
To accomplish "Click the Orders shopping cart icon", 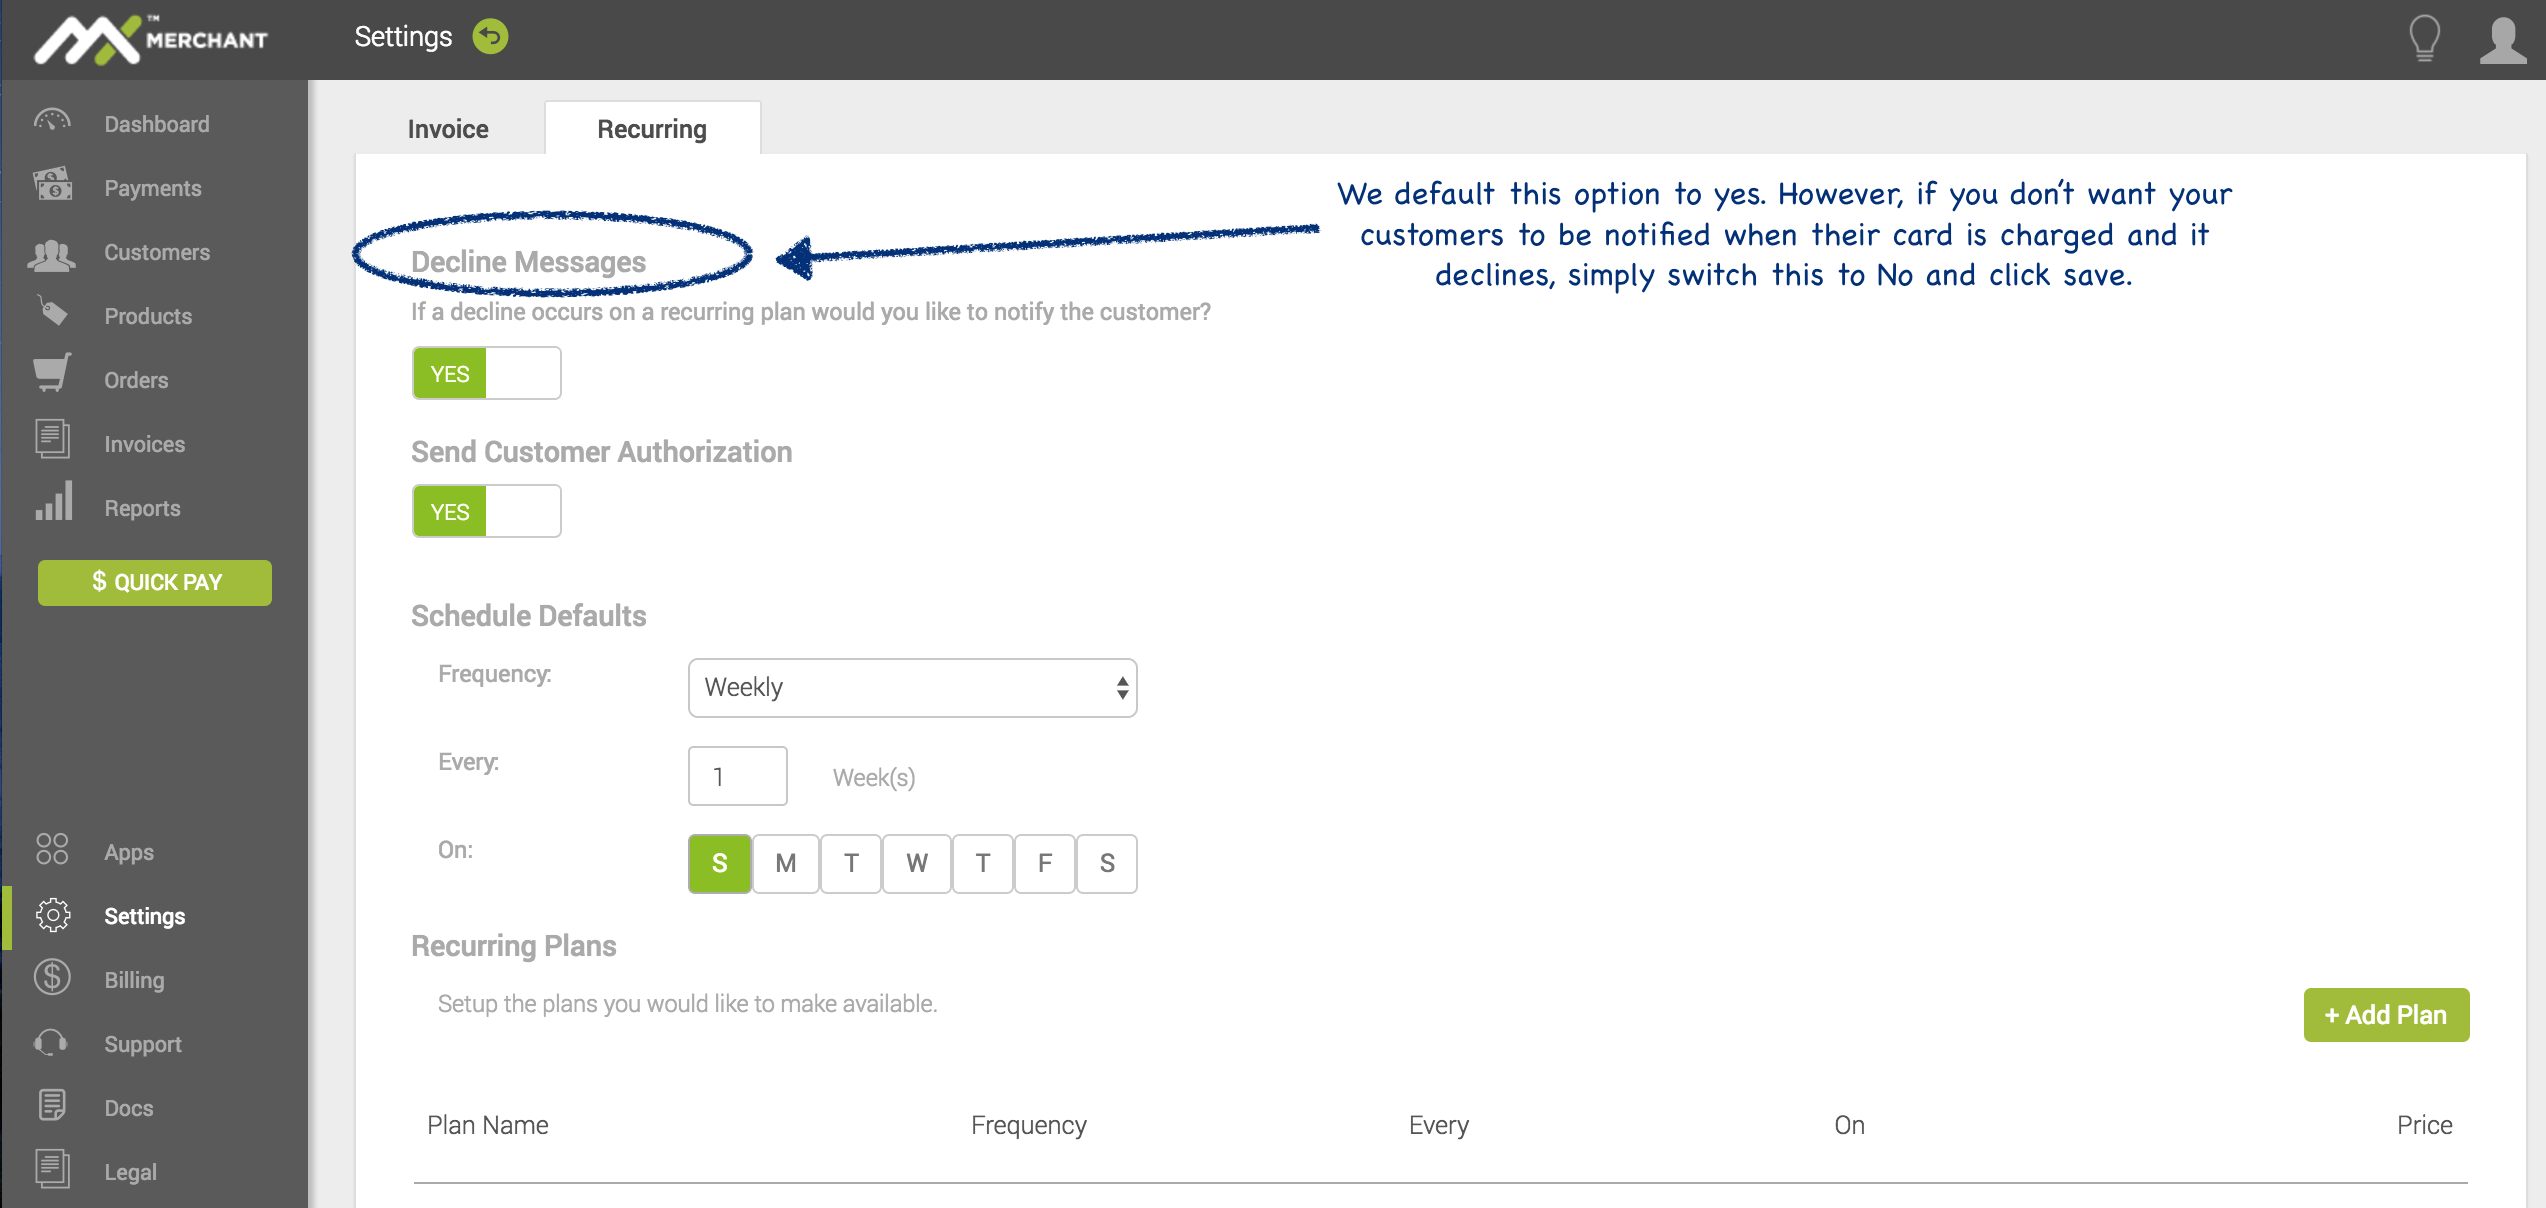I will [x=52, y=375].
